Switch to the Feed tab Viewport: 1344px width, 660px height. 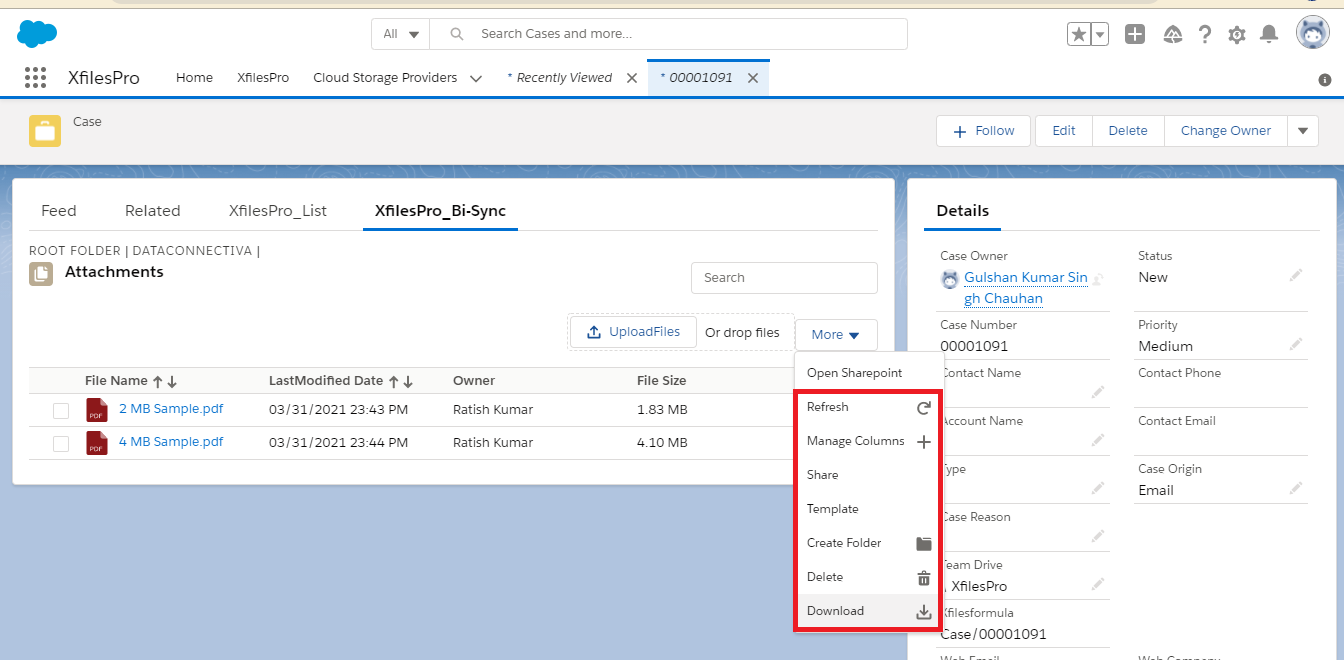point(59,211)
